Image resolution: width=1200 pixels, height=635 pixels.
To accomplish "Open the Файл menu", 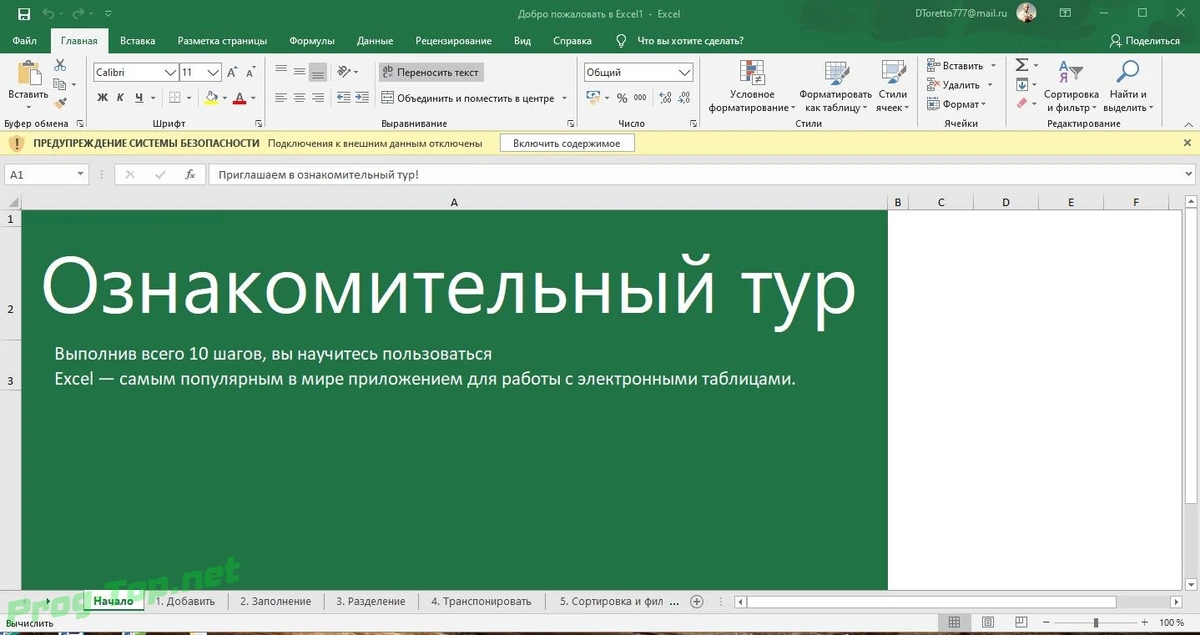I will (25, 41).
